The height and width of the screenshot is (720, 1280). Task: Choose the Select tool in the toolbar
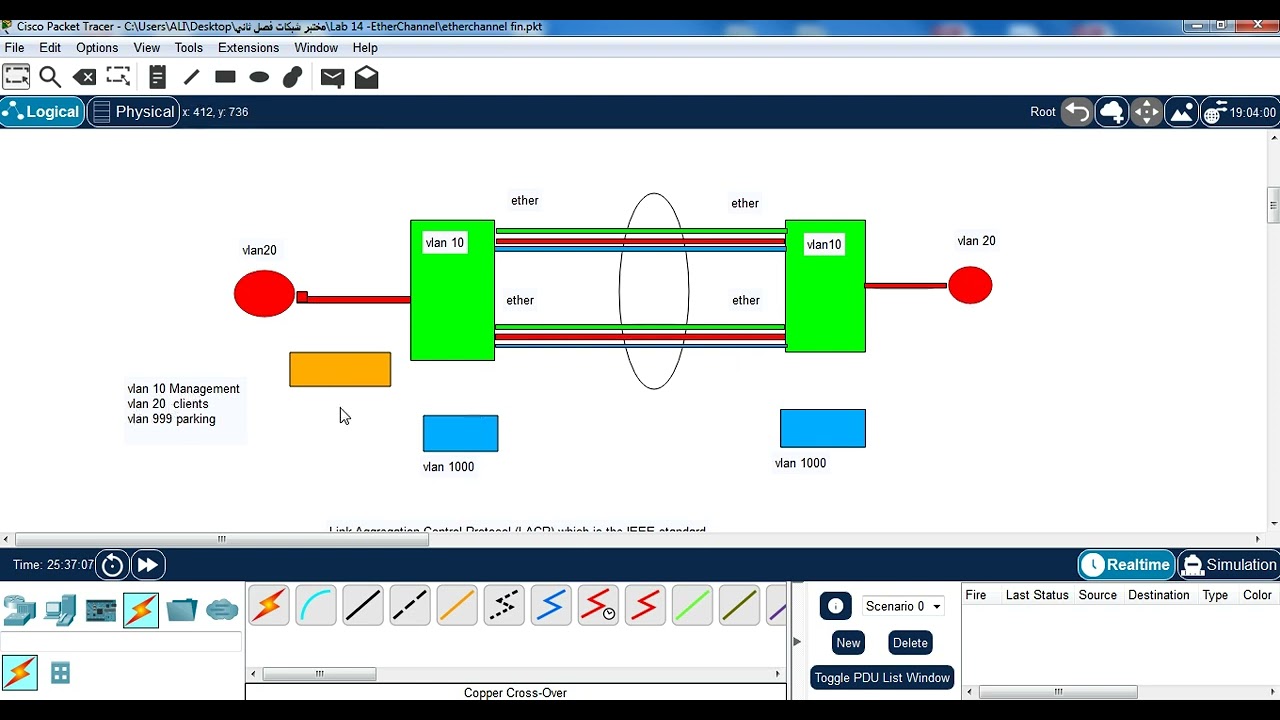pos(17,77)
